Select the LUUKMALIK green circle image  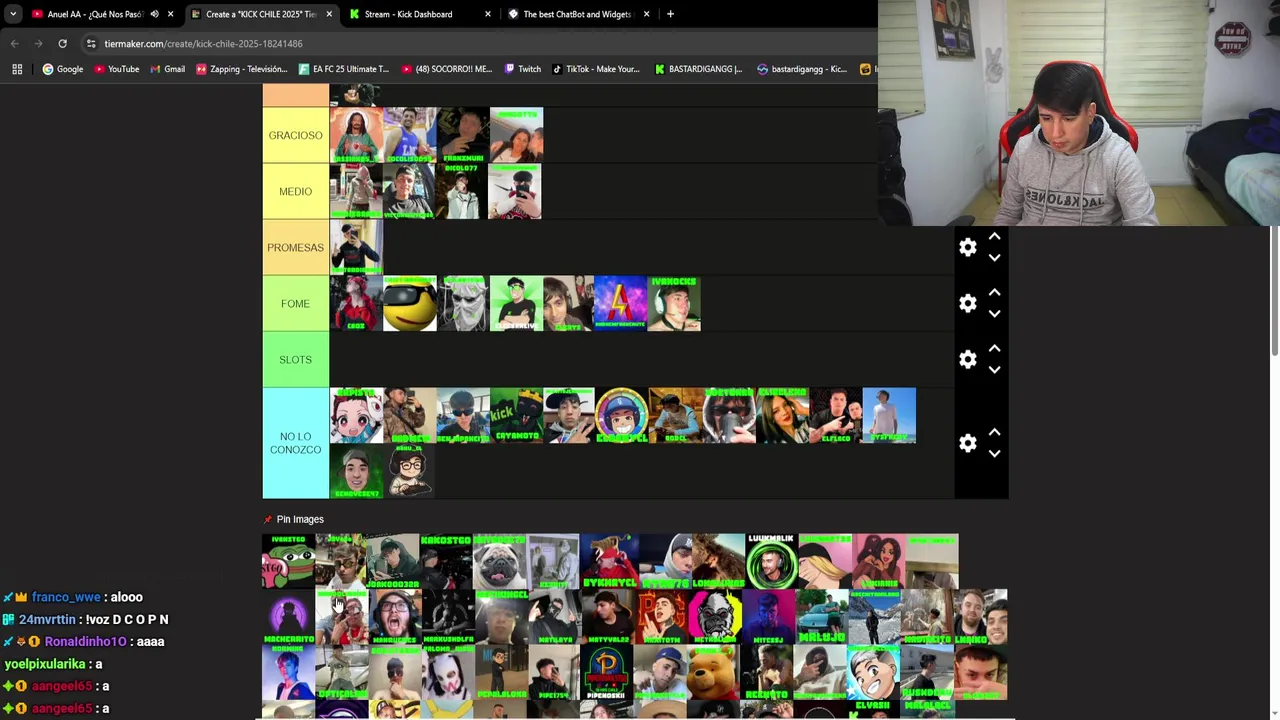coord(771,561)
